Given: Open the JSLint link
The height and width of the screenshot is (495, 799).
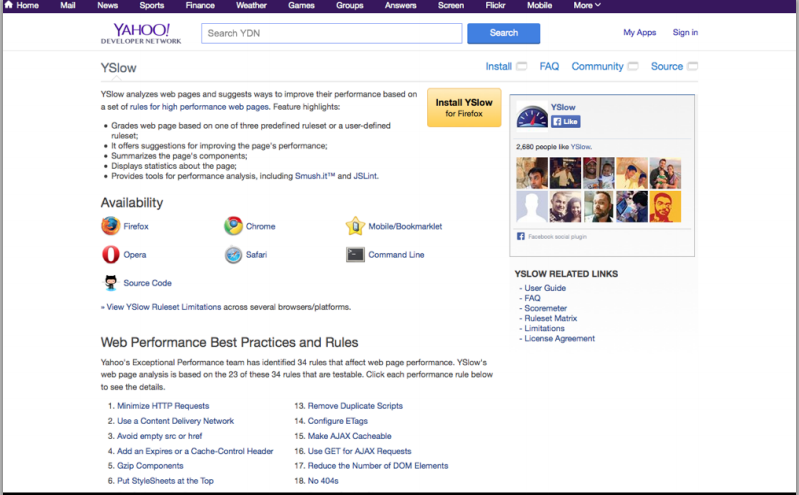Looking at the screenshot, I should coord(365,176).
